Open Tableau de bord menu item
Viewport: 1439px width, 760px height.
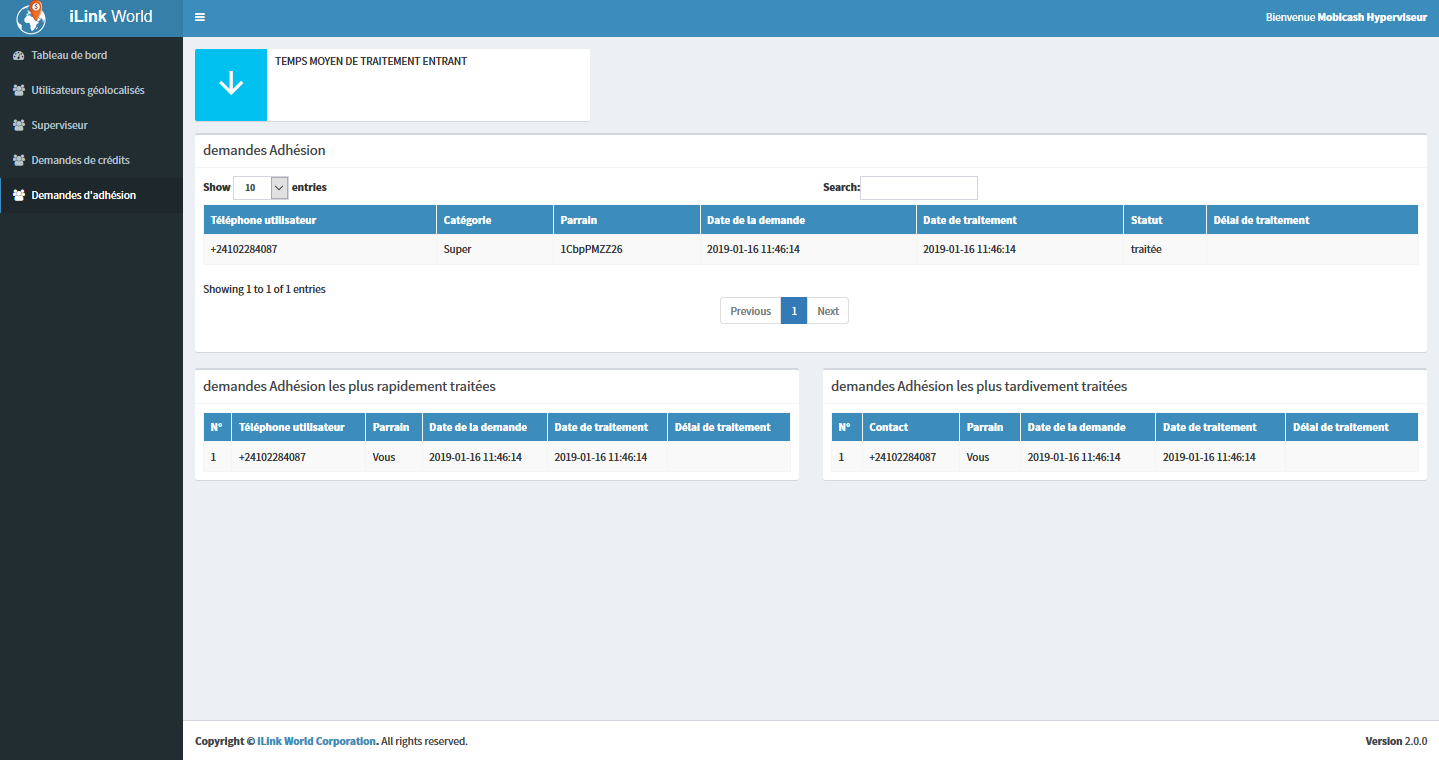click(69, 55)
